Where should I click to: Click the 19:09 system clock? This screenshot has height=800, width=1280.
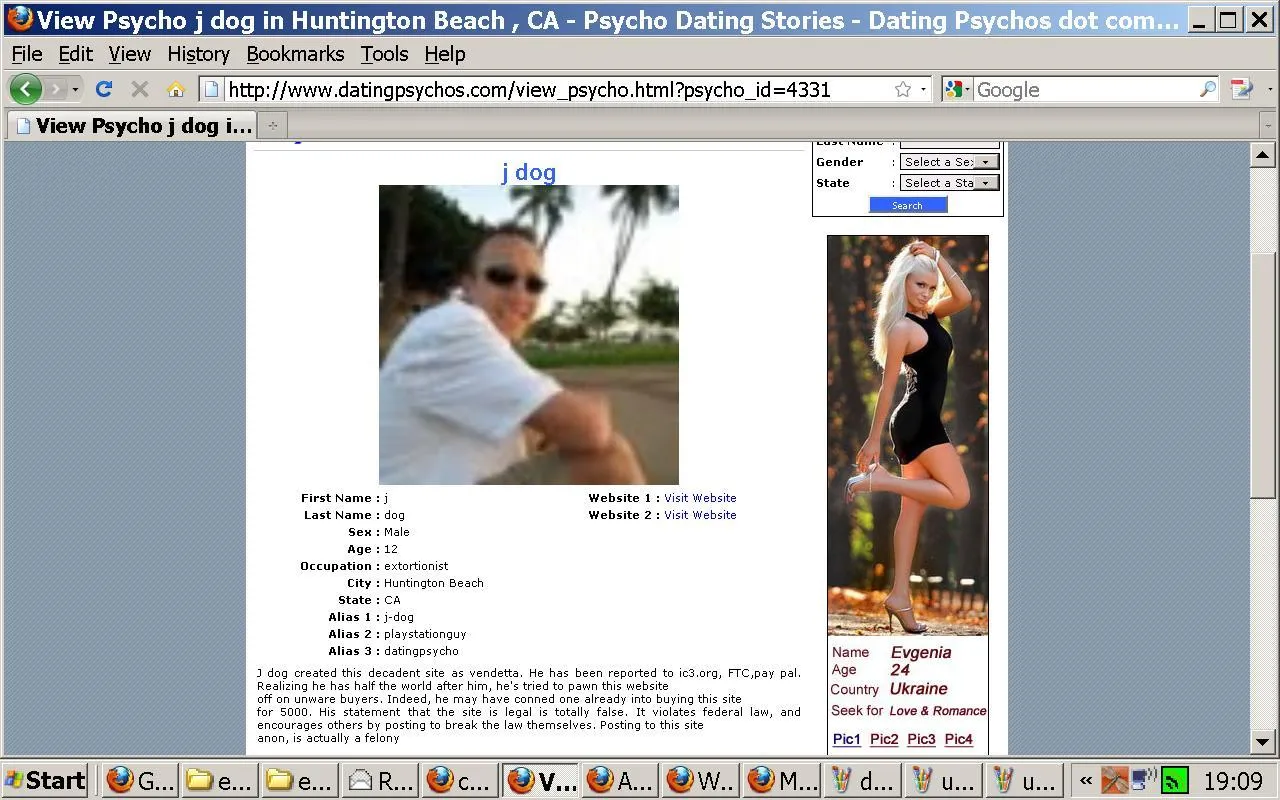coord(1233,780)
